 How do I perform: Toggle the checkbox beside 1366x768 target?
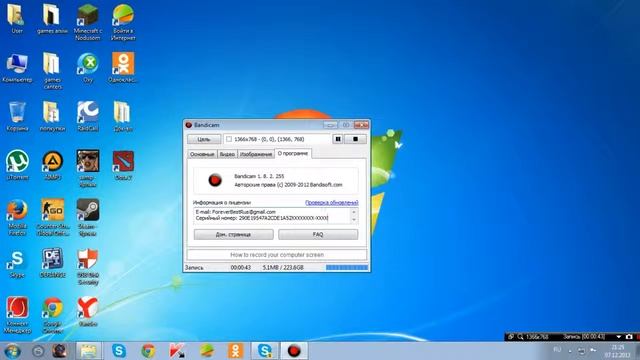click(x=229, y=139)
